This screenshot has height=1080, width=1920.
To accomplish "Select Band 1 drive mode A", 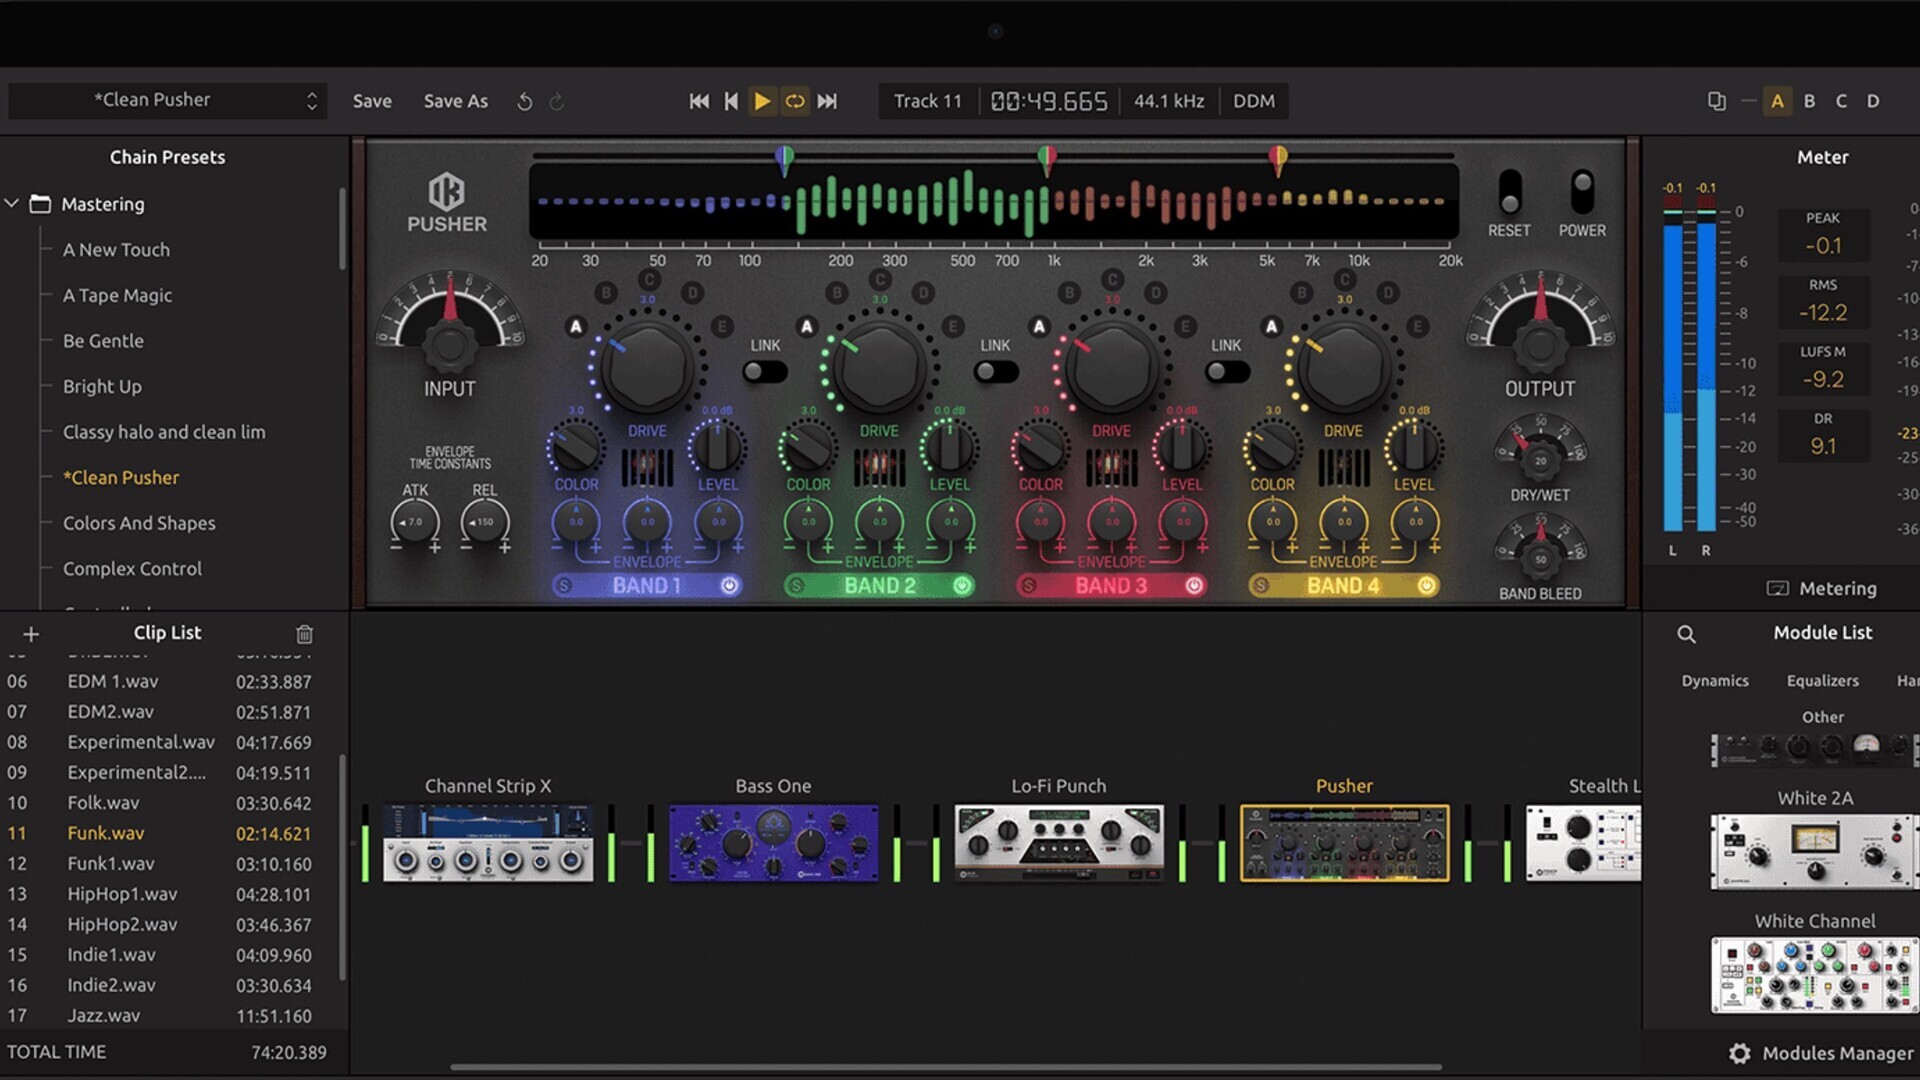I will tap(575, 327).
